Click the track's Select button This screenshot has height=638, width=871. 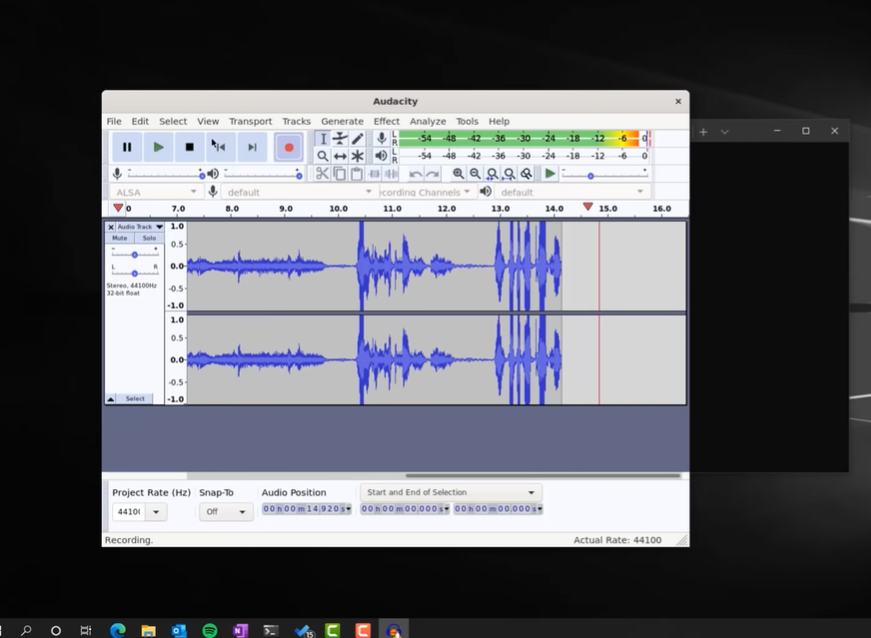tap(135, 398)
